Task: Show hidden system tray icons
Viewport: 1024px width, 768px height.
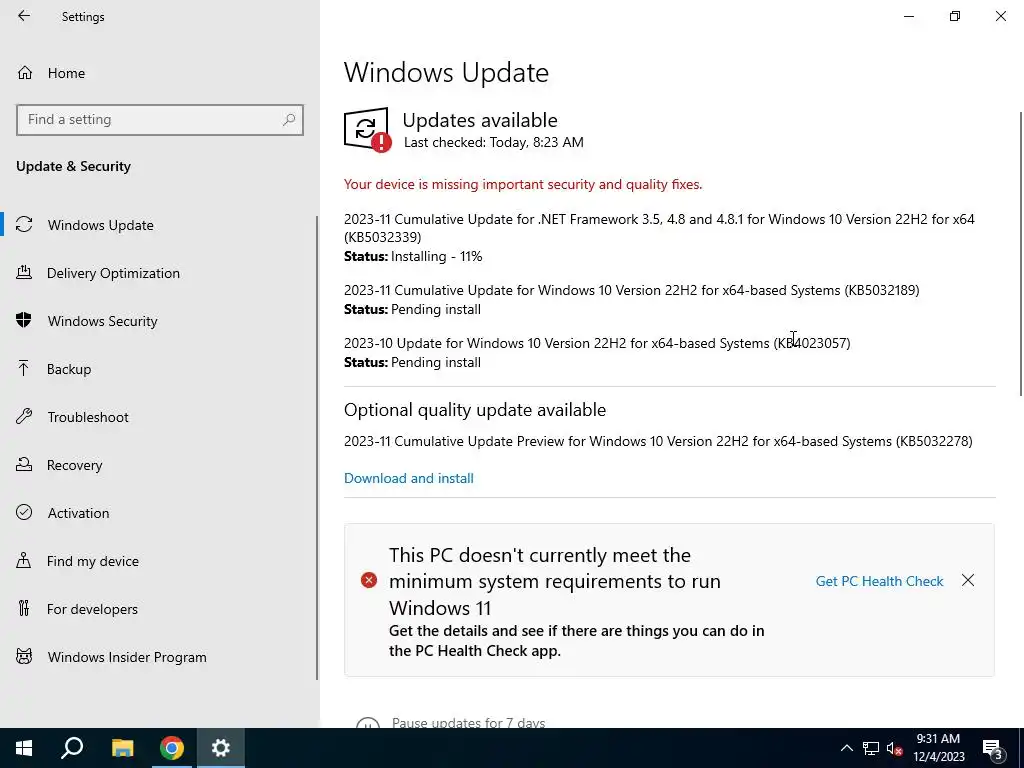Action: click(846, 748)
